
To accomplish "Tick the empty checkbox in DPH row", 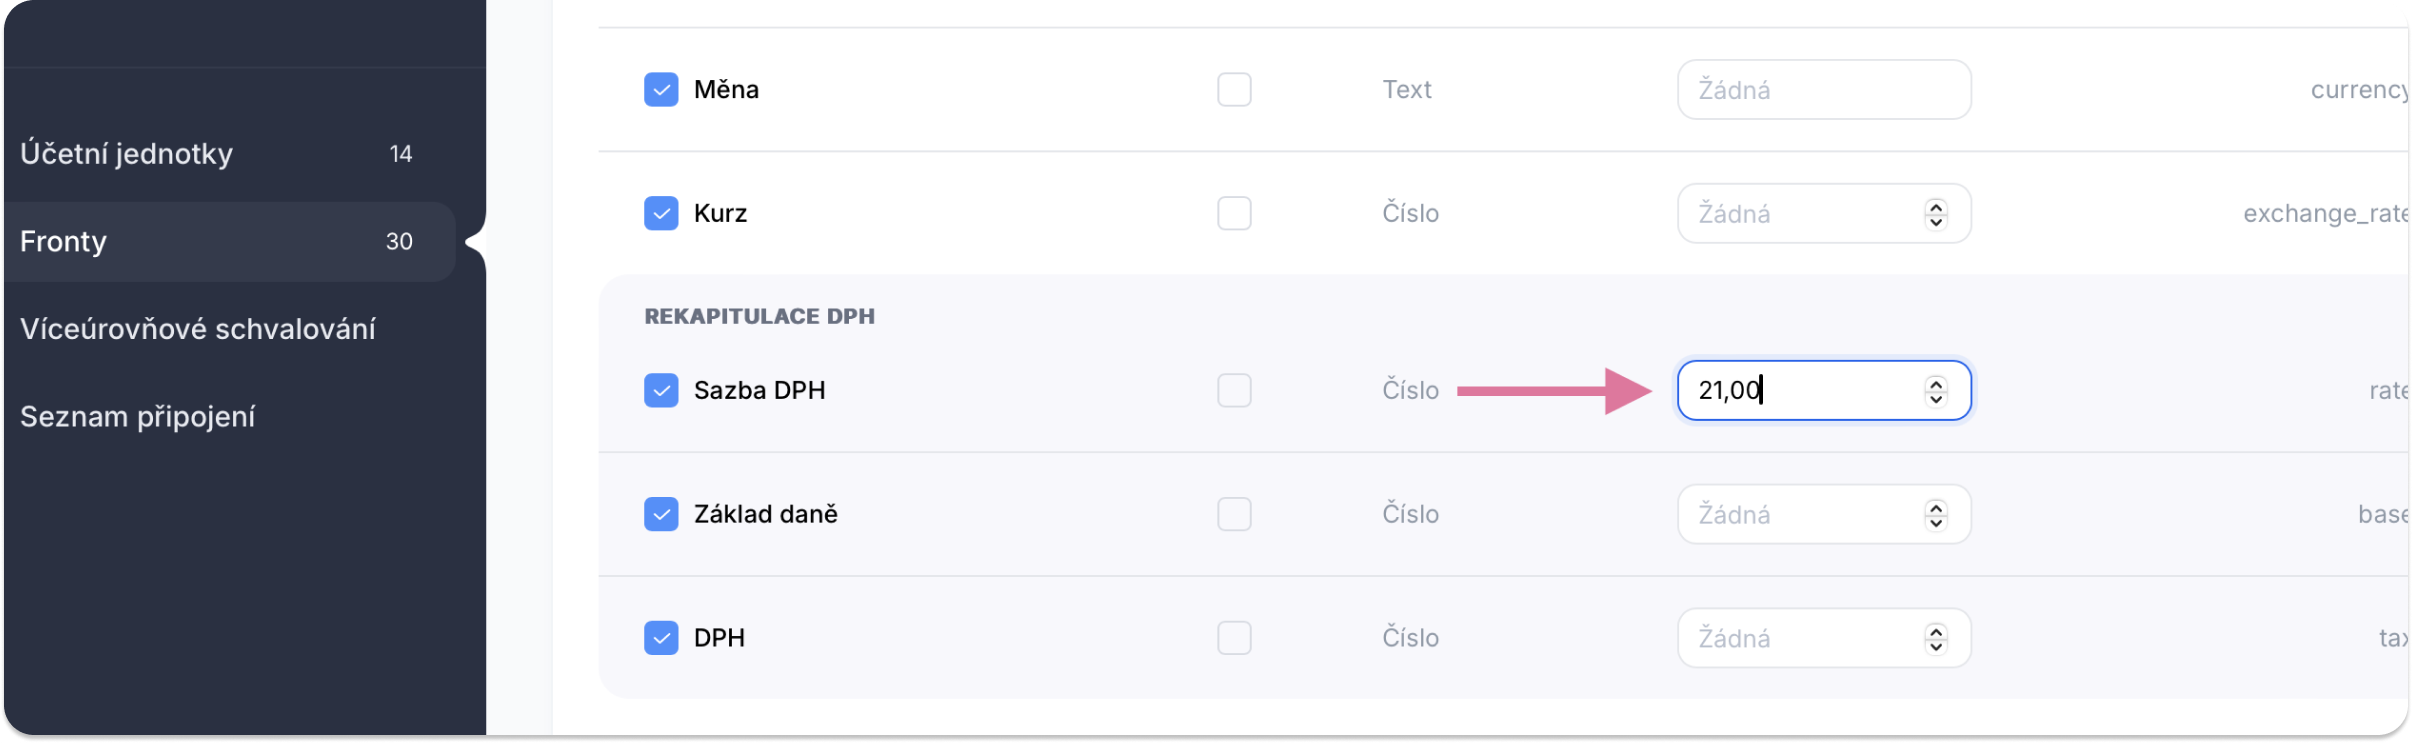I will (1234, 638).
